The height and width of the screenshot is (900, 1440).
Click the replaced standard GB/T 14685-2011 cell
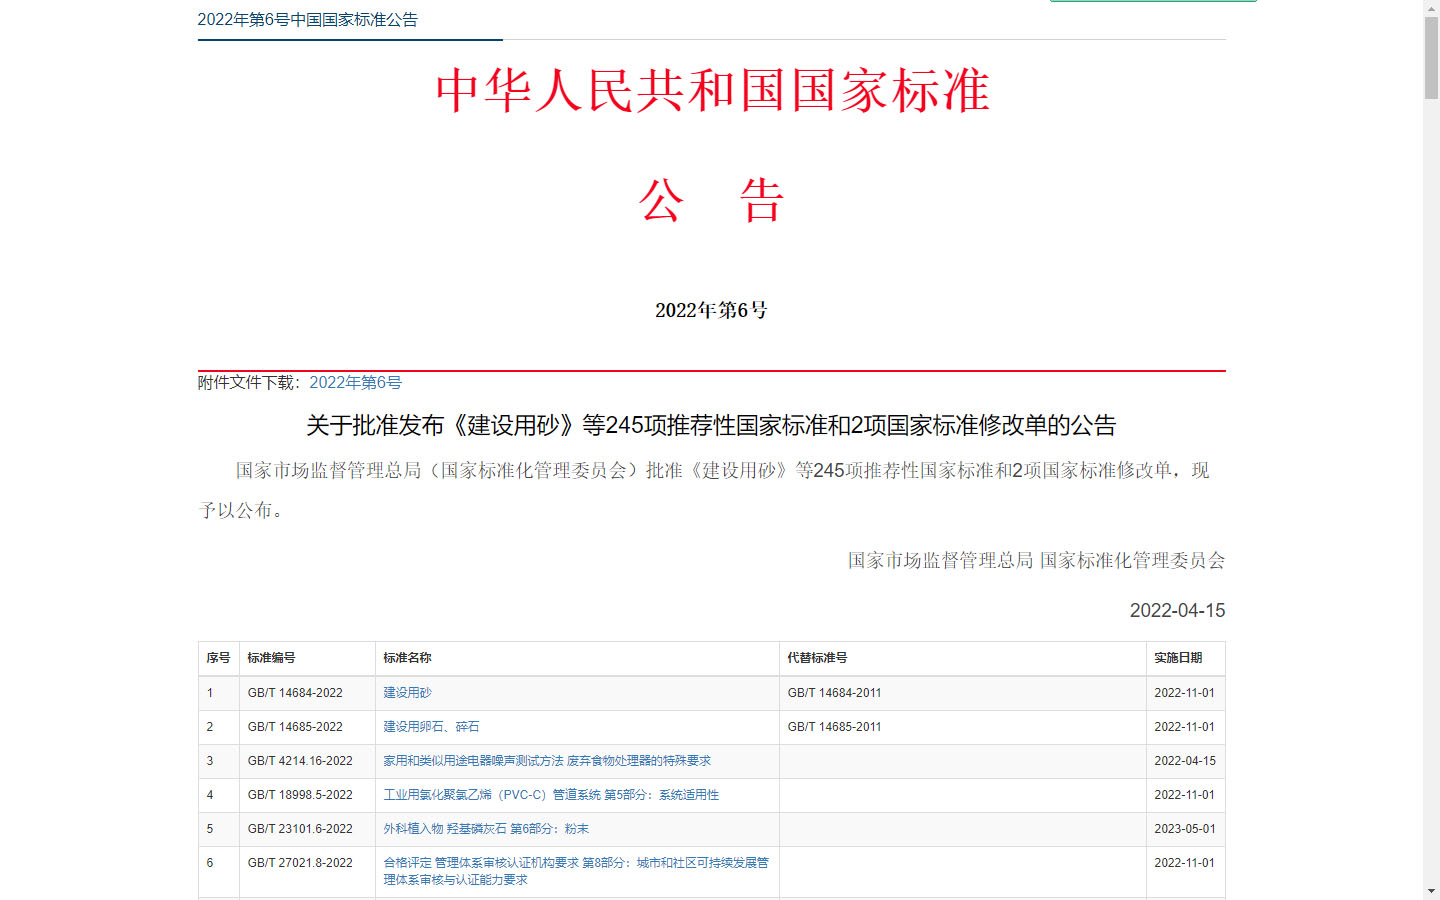(x=834, y=727)
